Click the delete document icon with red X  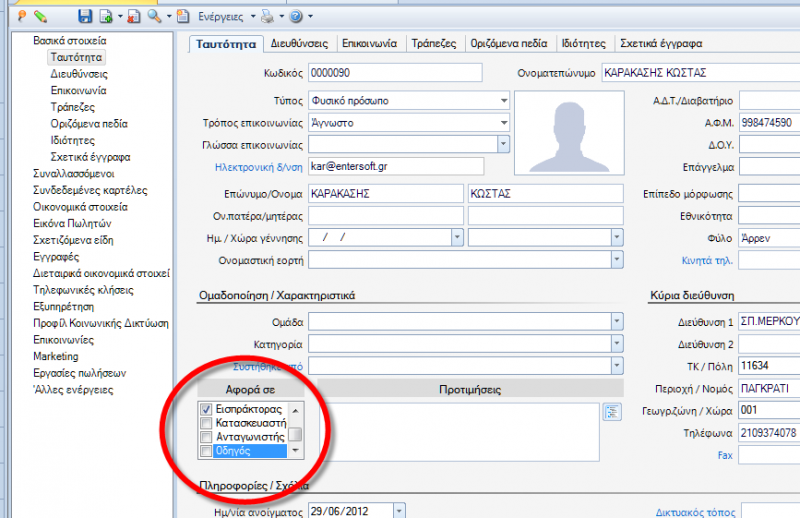(134, 16)
